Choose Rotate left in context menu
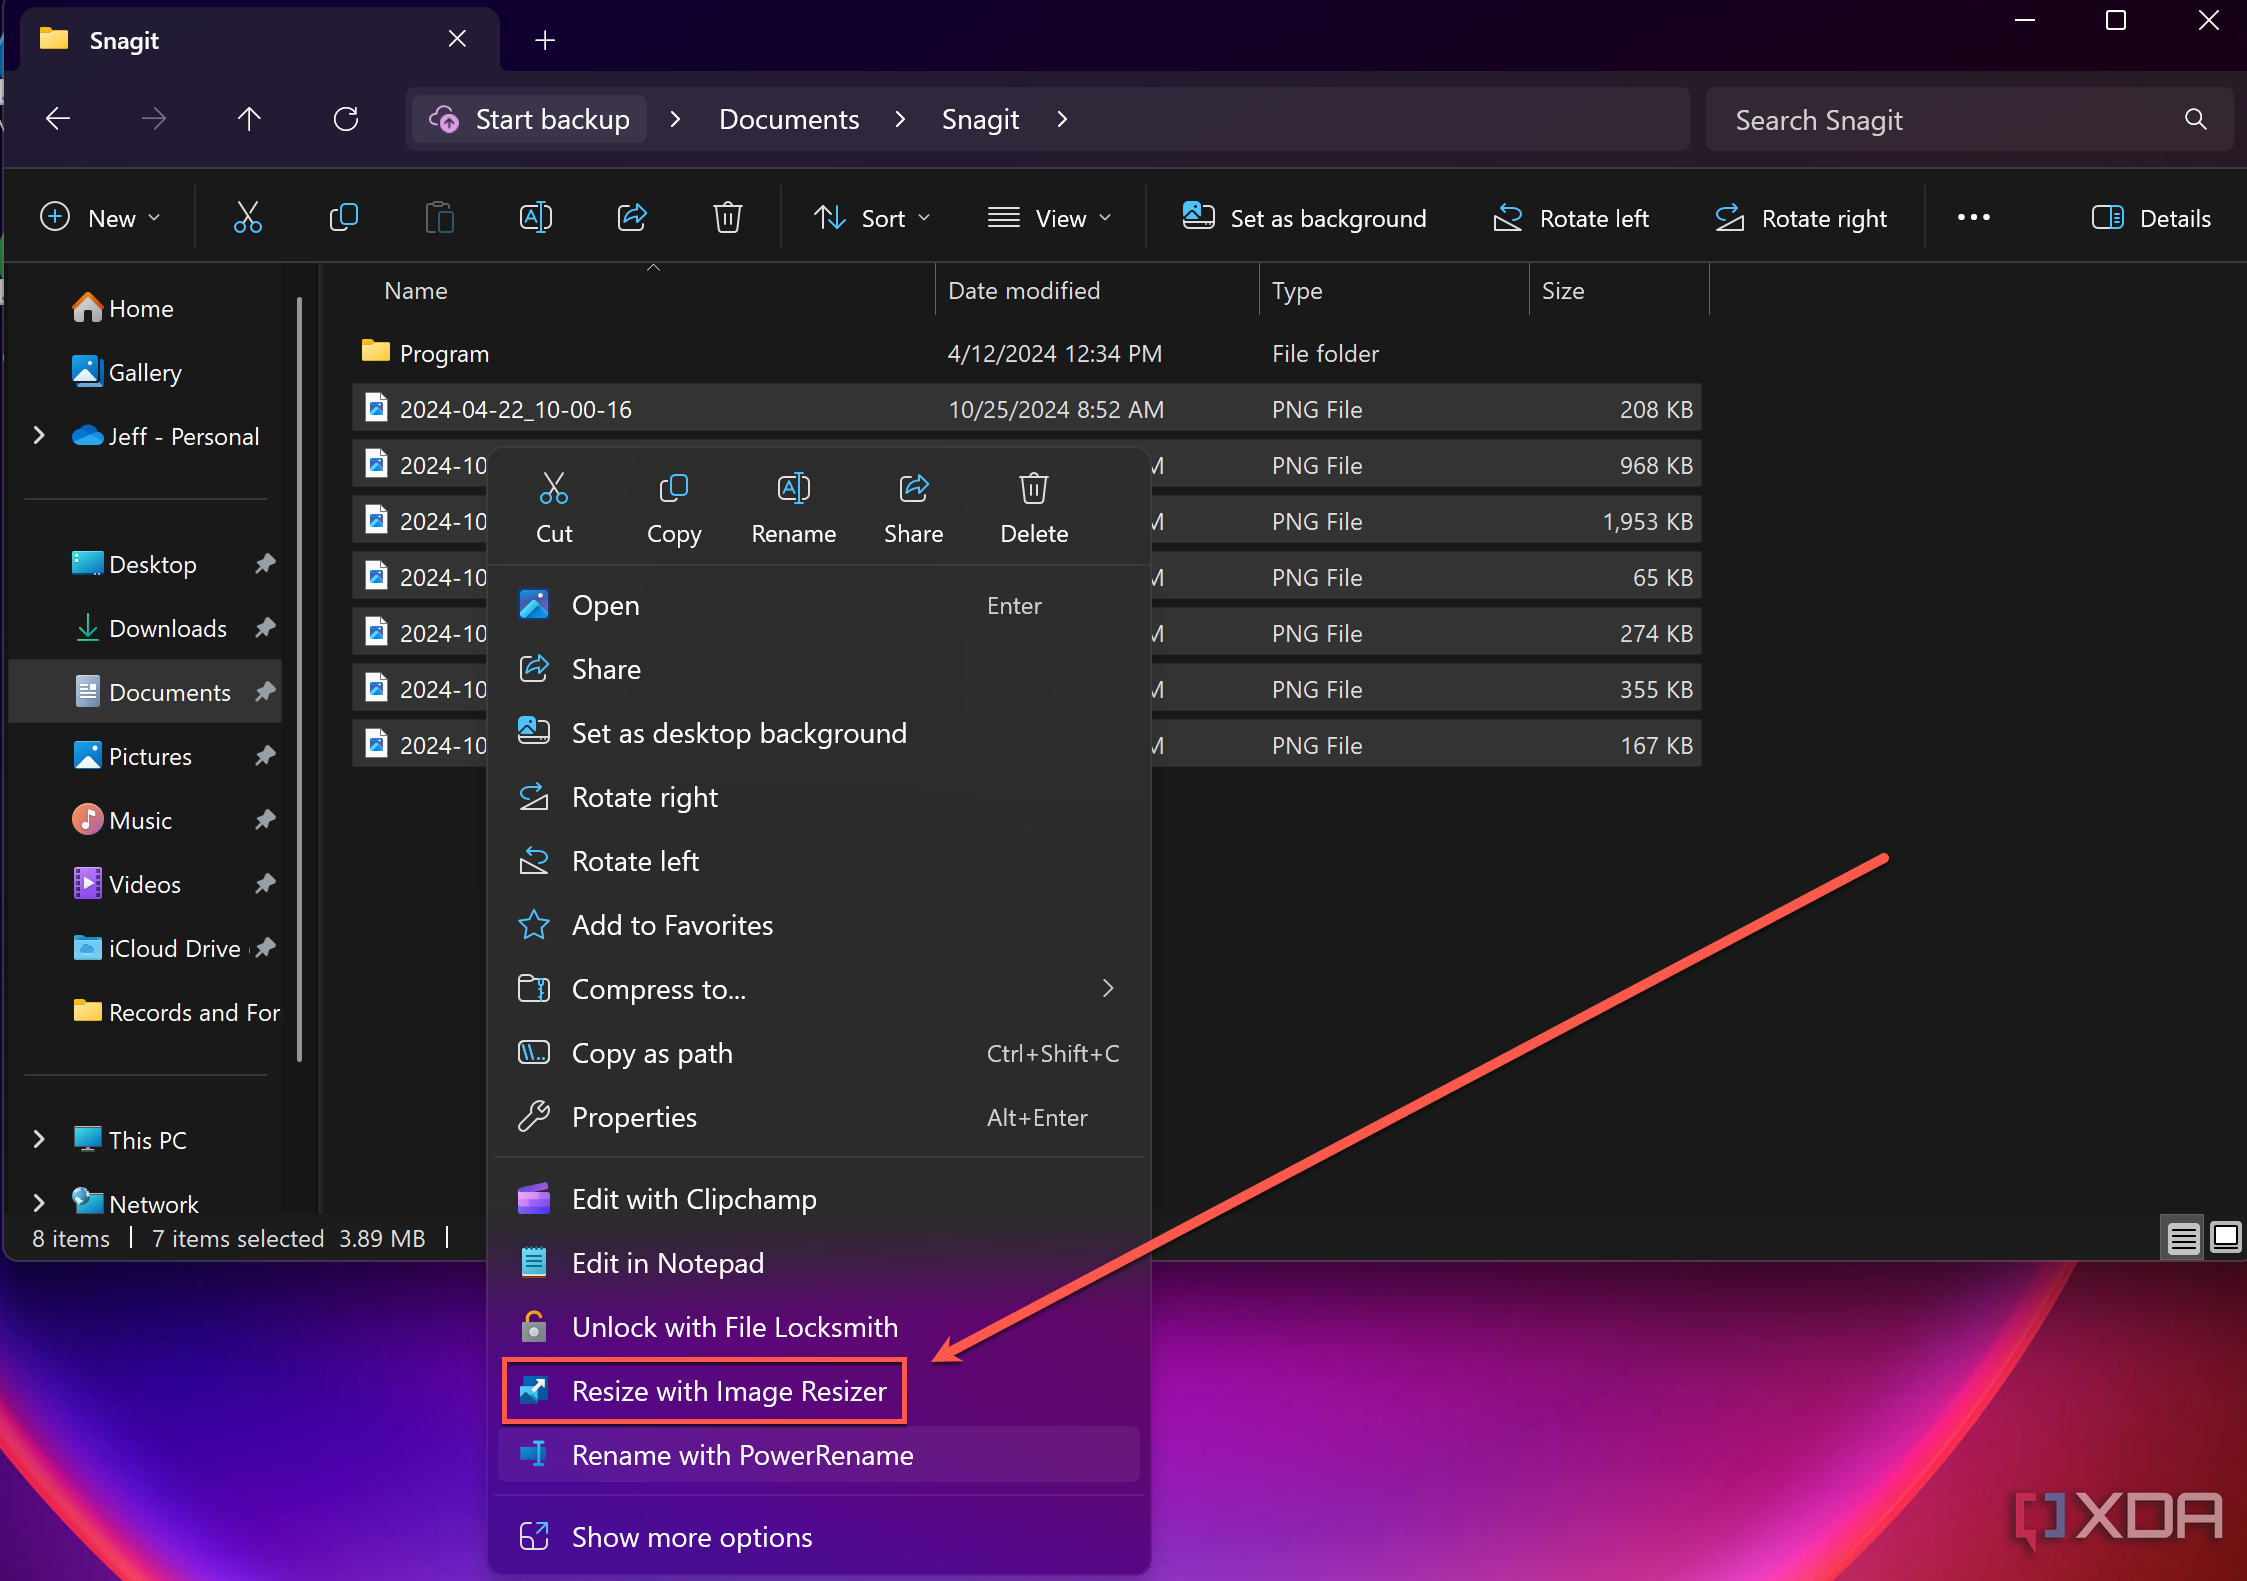The height and width of the screenshot is (1581, 2247). (818, 861)
